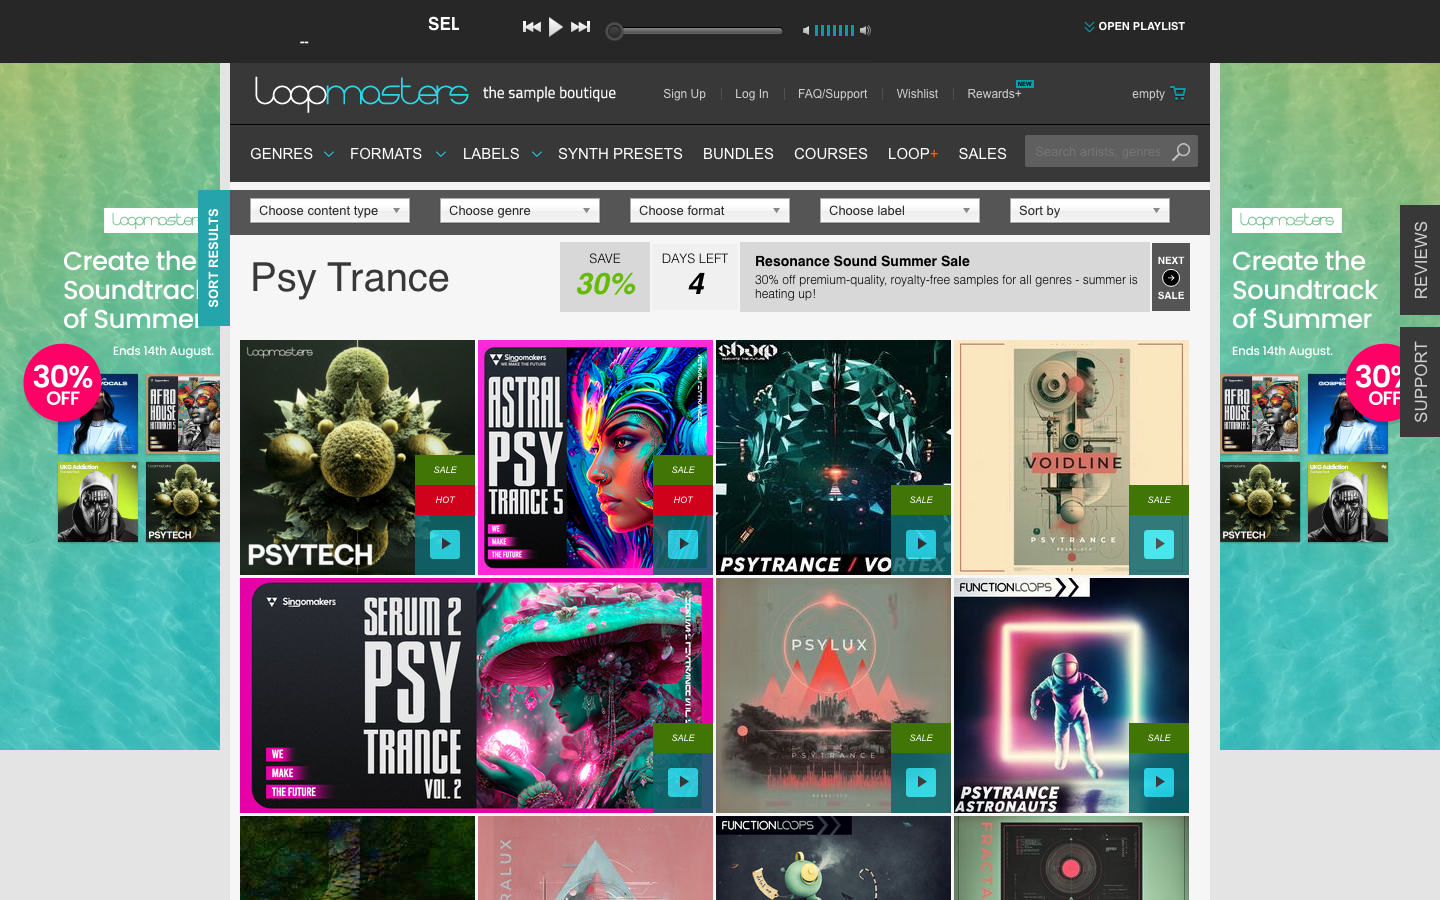This screenshot has width=1440, height=900.
Task: Click the main play button in top player
Action: click(x=556, y=27)
